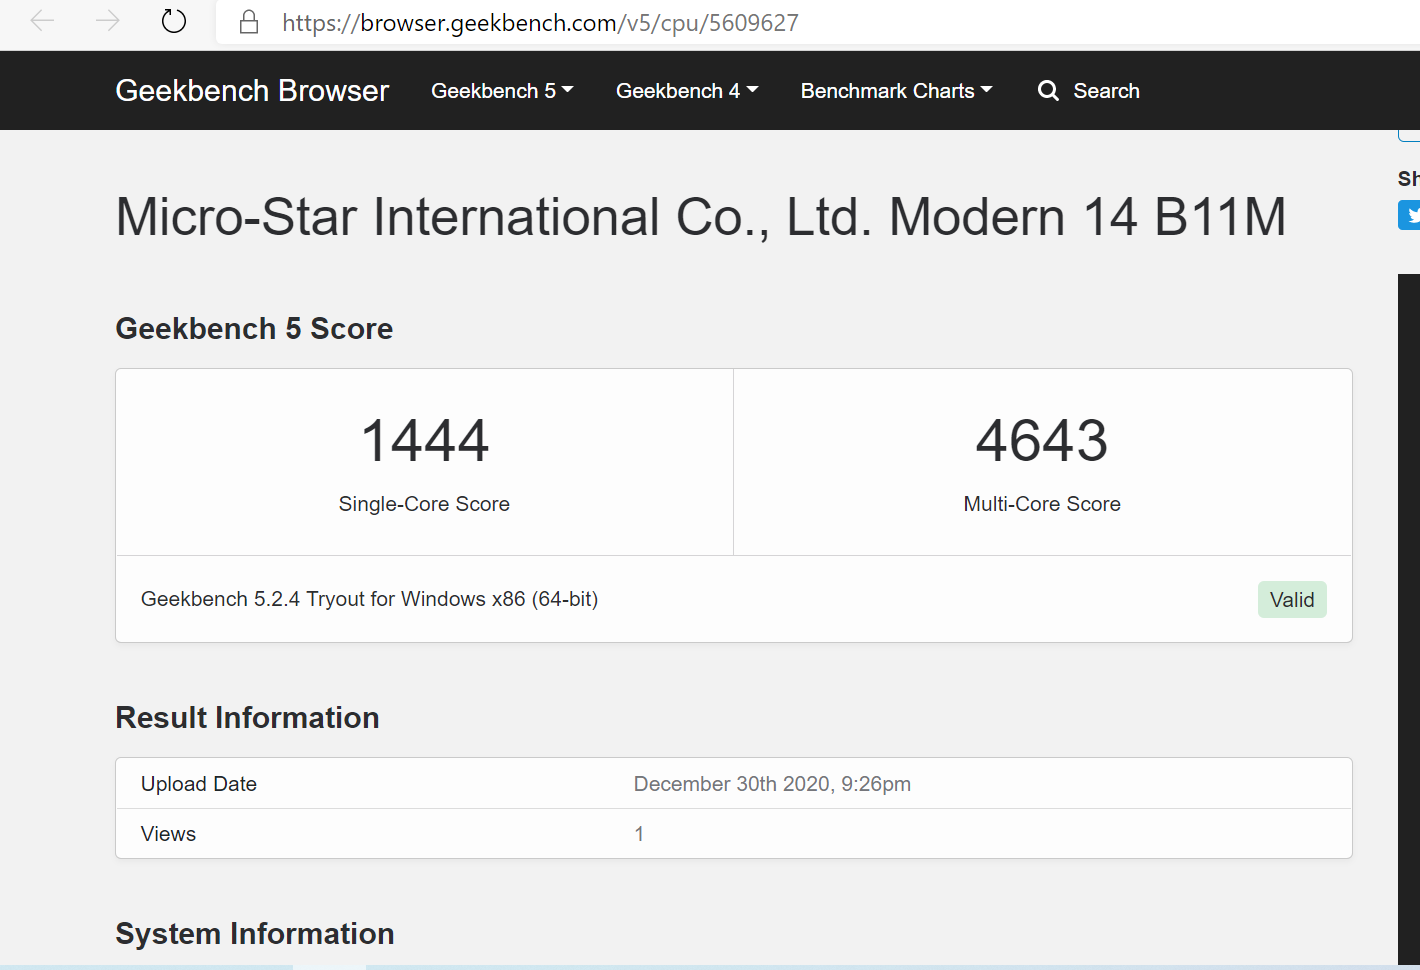Select the multi-core score 4643
Viewport: 1420px width, 970px height.
[1042, 441]
